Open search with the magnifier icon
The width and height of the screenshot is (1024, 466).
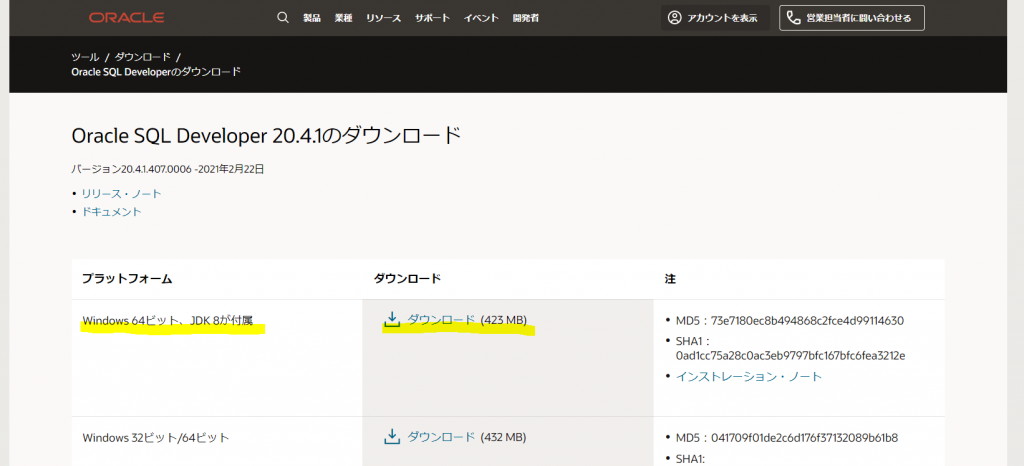point(282,18)
